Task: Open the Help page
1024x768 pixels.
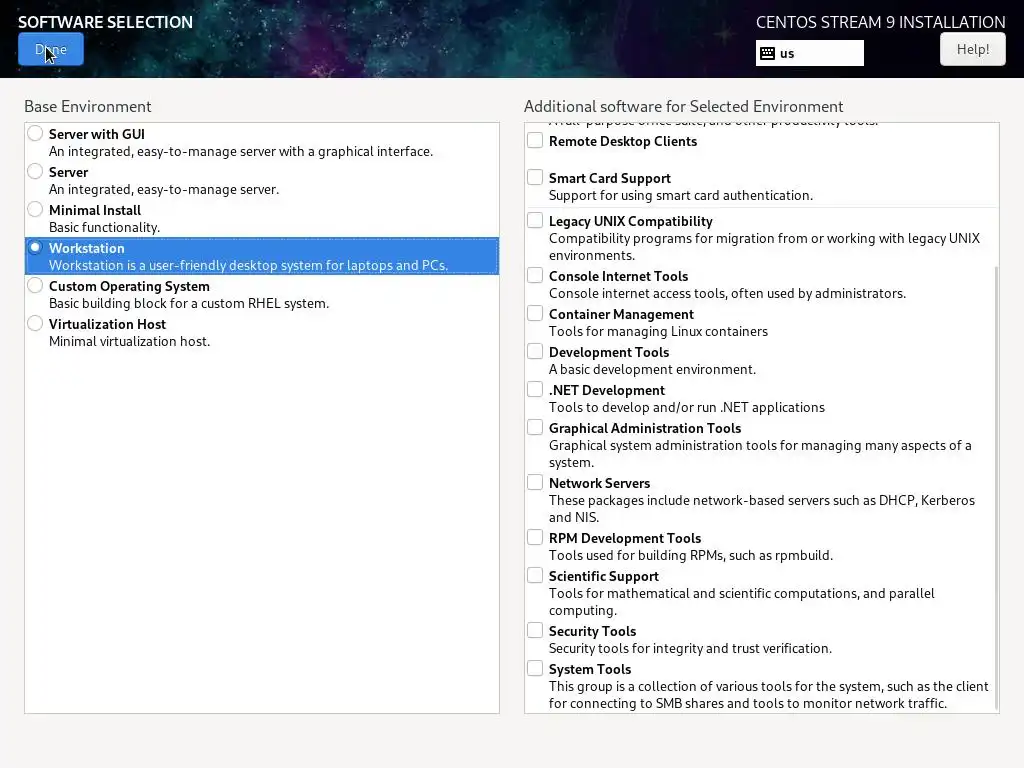Action: click(972, 49)
